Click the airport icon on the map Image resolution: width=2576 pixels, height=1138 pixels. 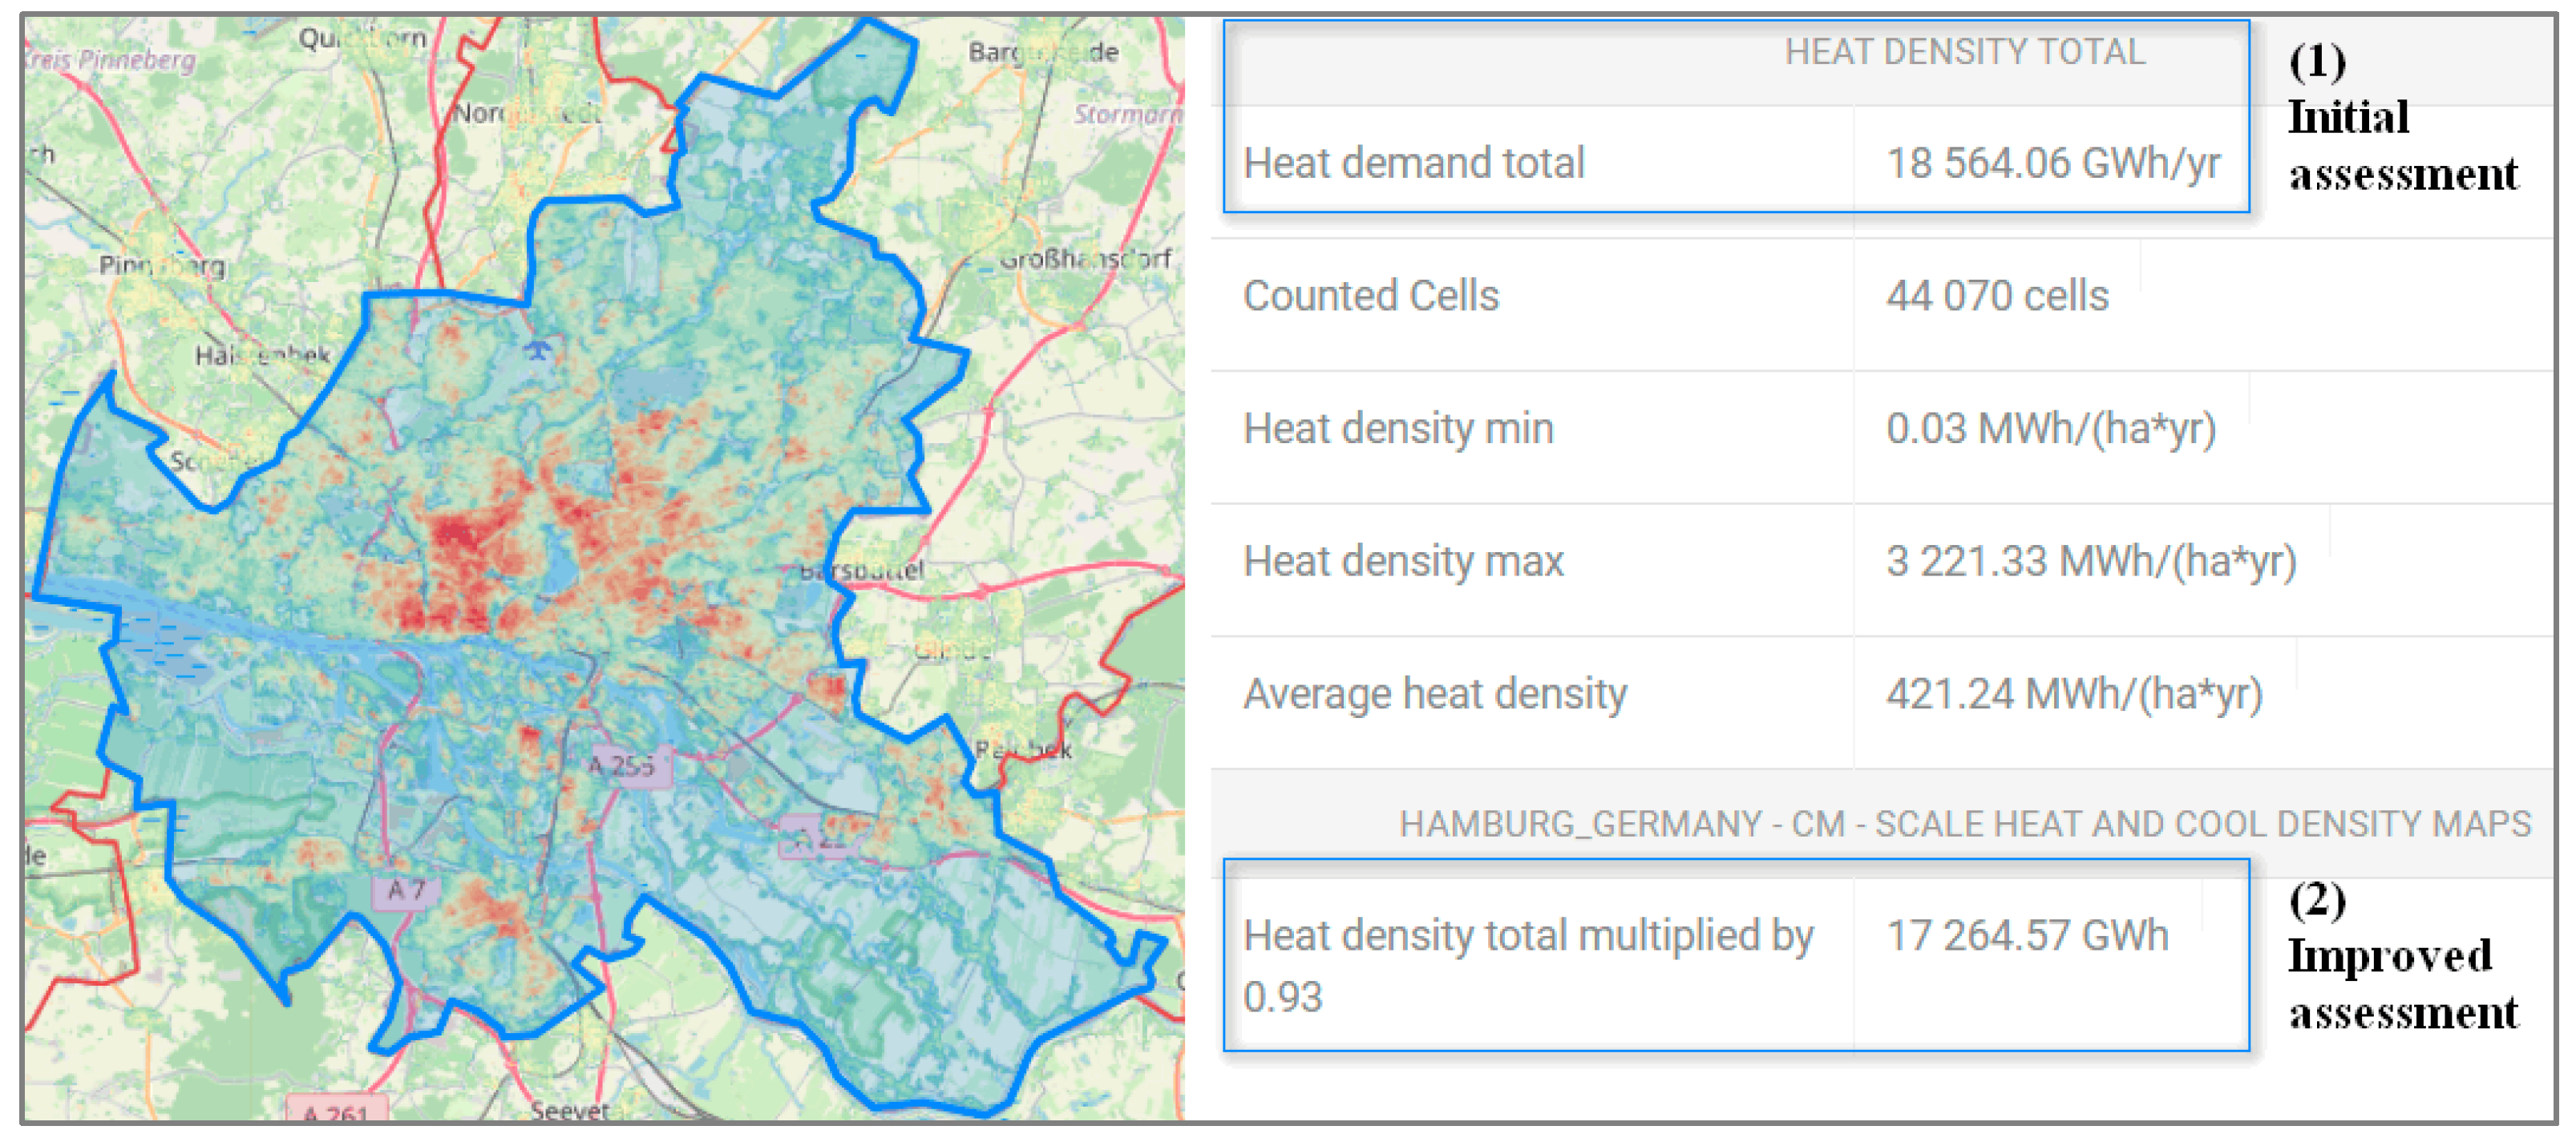tap(538, 350)
